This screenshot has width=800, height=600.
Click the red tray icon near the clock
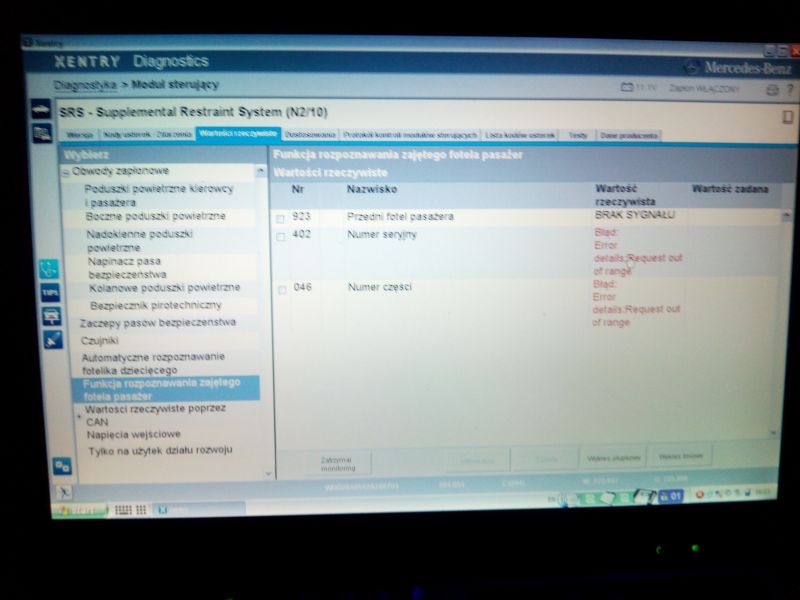[x=700, y=494]
